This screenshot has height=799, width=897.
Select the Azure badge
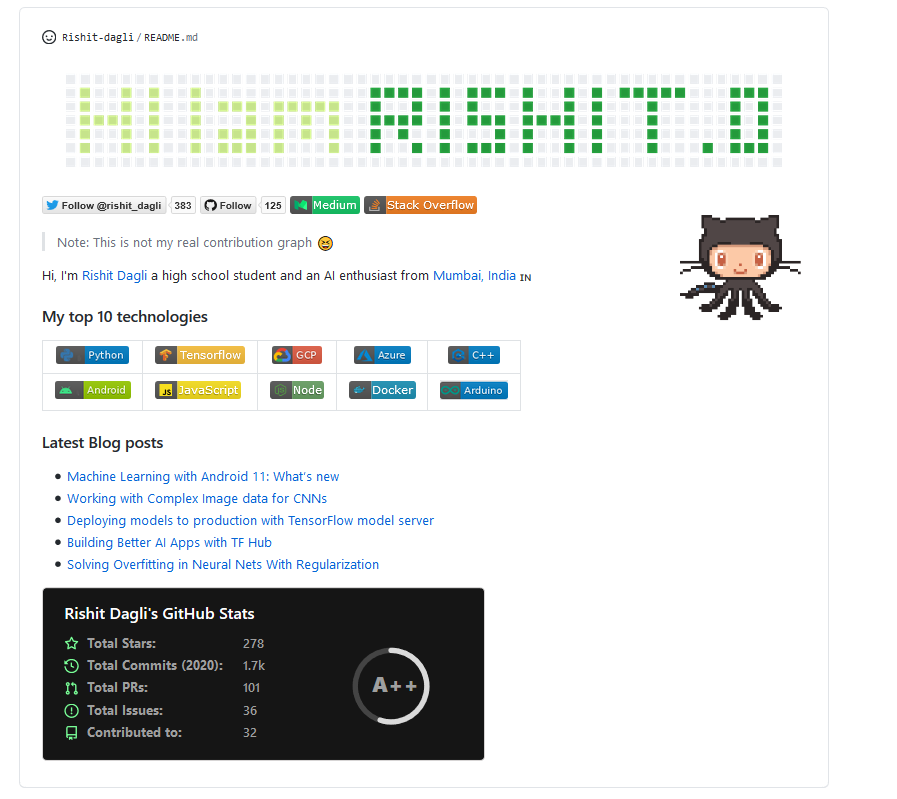(x=382, y=355)
